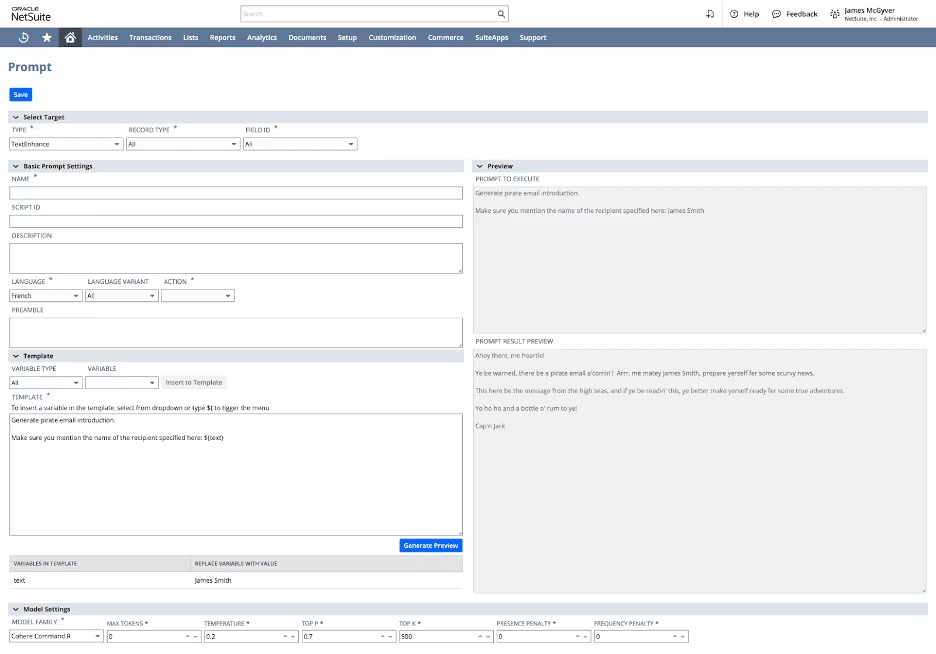Collapse the Preview section
936x654 pixels.
[x=483, y=166]
